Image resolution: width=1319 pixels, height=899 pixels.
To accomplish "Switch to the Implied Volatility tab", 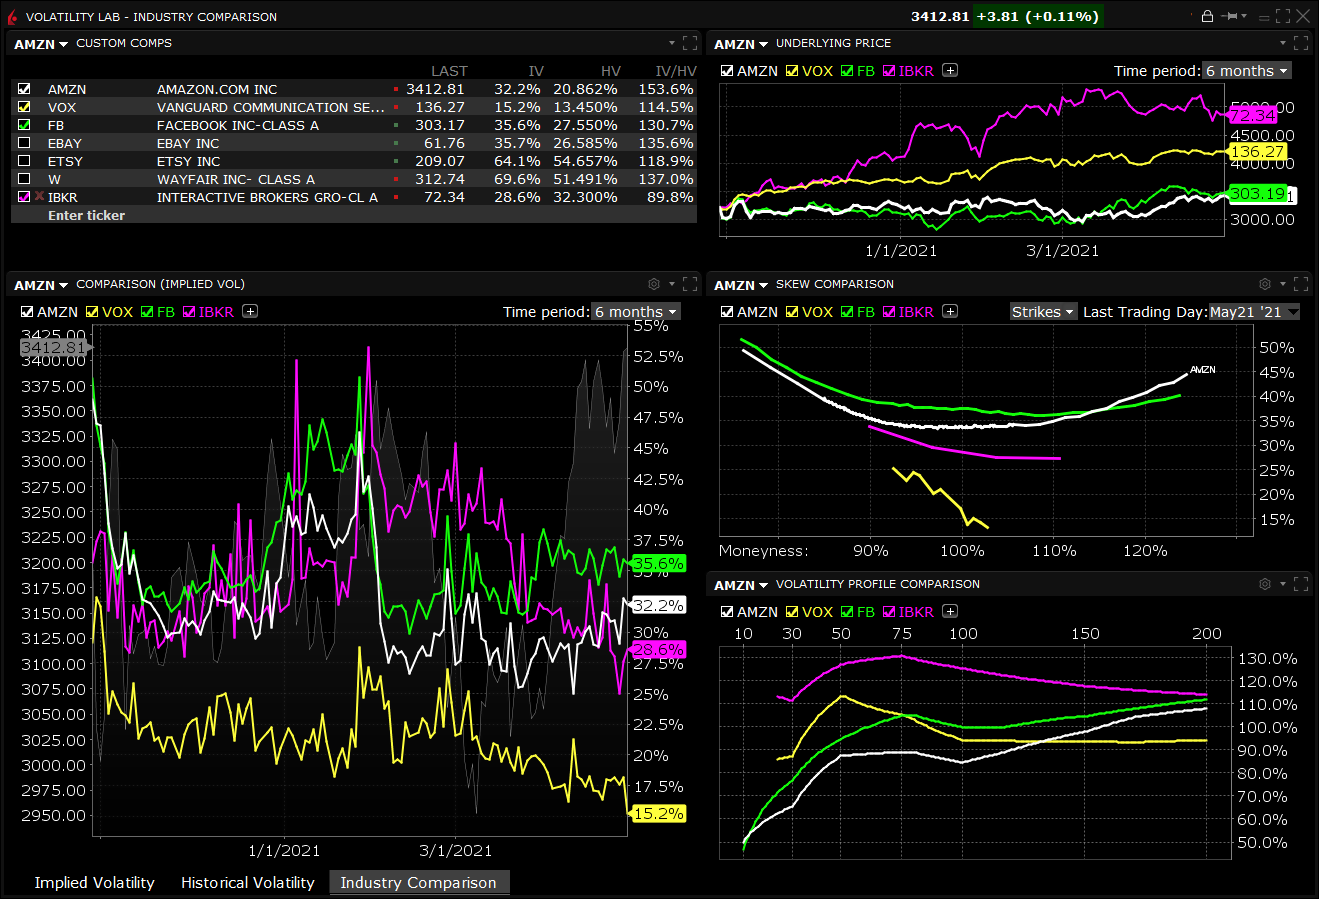I will click(x=94, y=883).
